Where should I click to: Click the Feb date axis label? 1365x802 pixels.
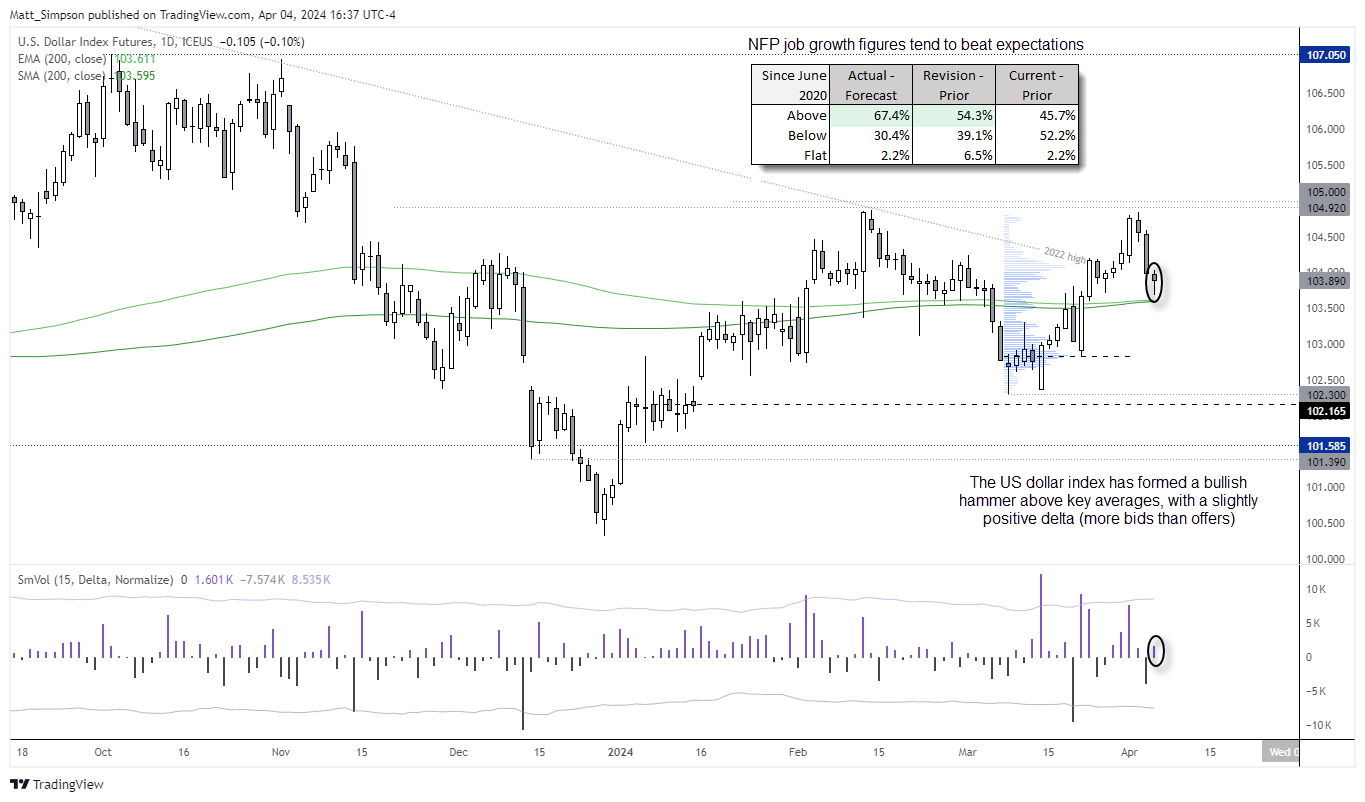(797, 751)
